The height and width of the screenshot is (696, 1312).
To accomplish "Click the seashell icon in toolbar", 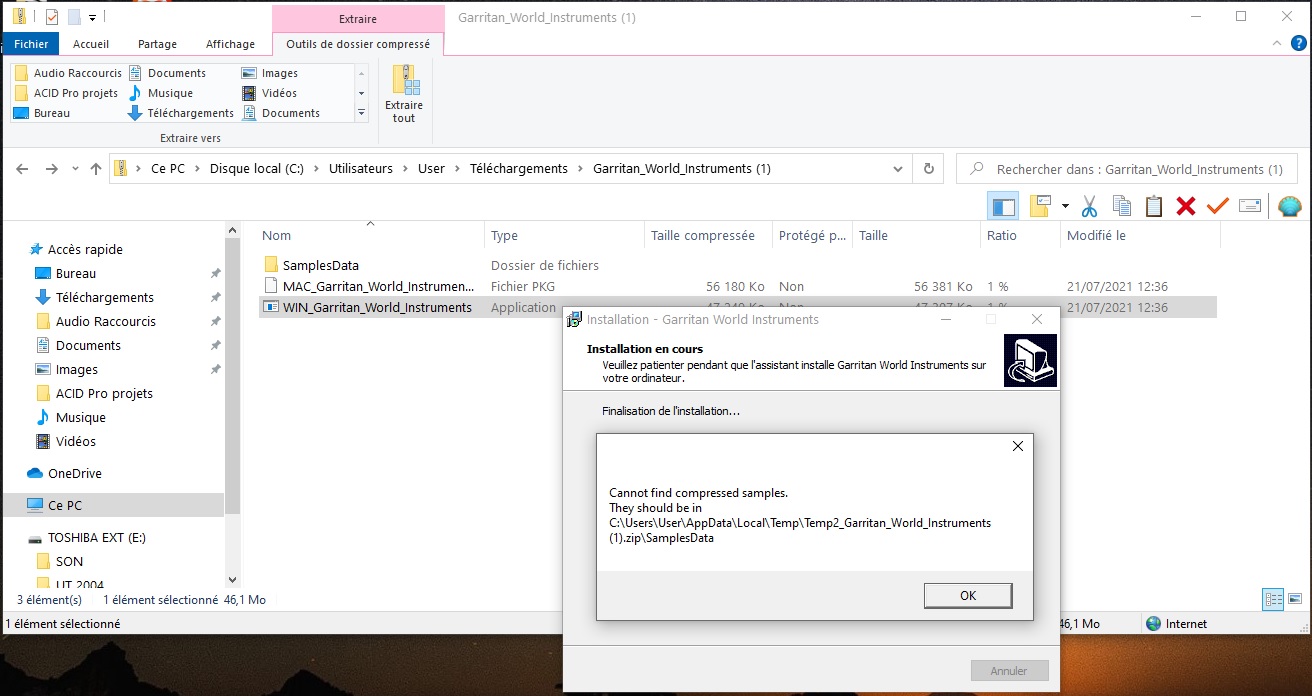I will point(1289,206).
